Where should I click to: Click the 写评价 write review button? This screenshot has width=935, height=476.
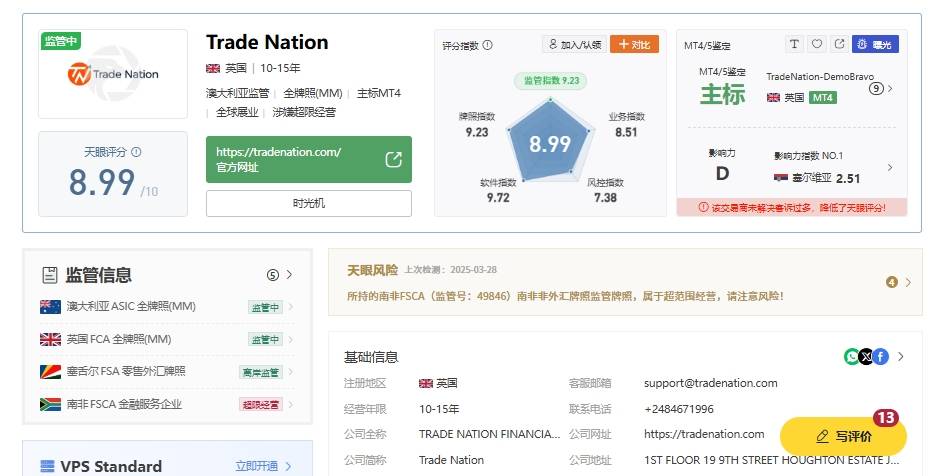843,436
